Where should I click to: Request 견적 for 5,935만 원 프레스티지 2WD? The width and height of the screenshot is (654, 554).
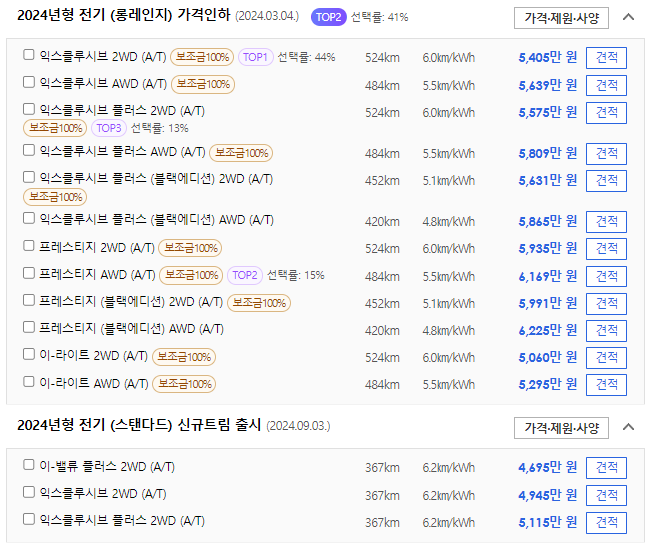click(606, 249)
